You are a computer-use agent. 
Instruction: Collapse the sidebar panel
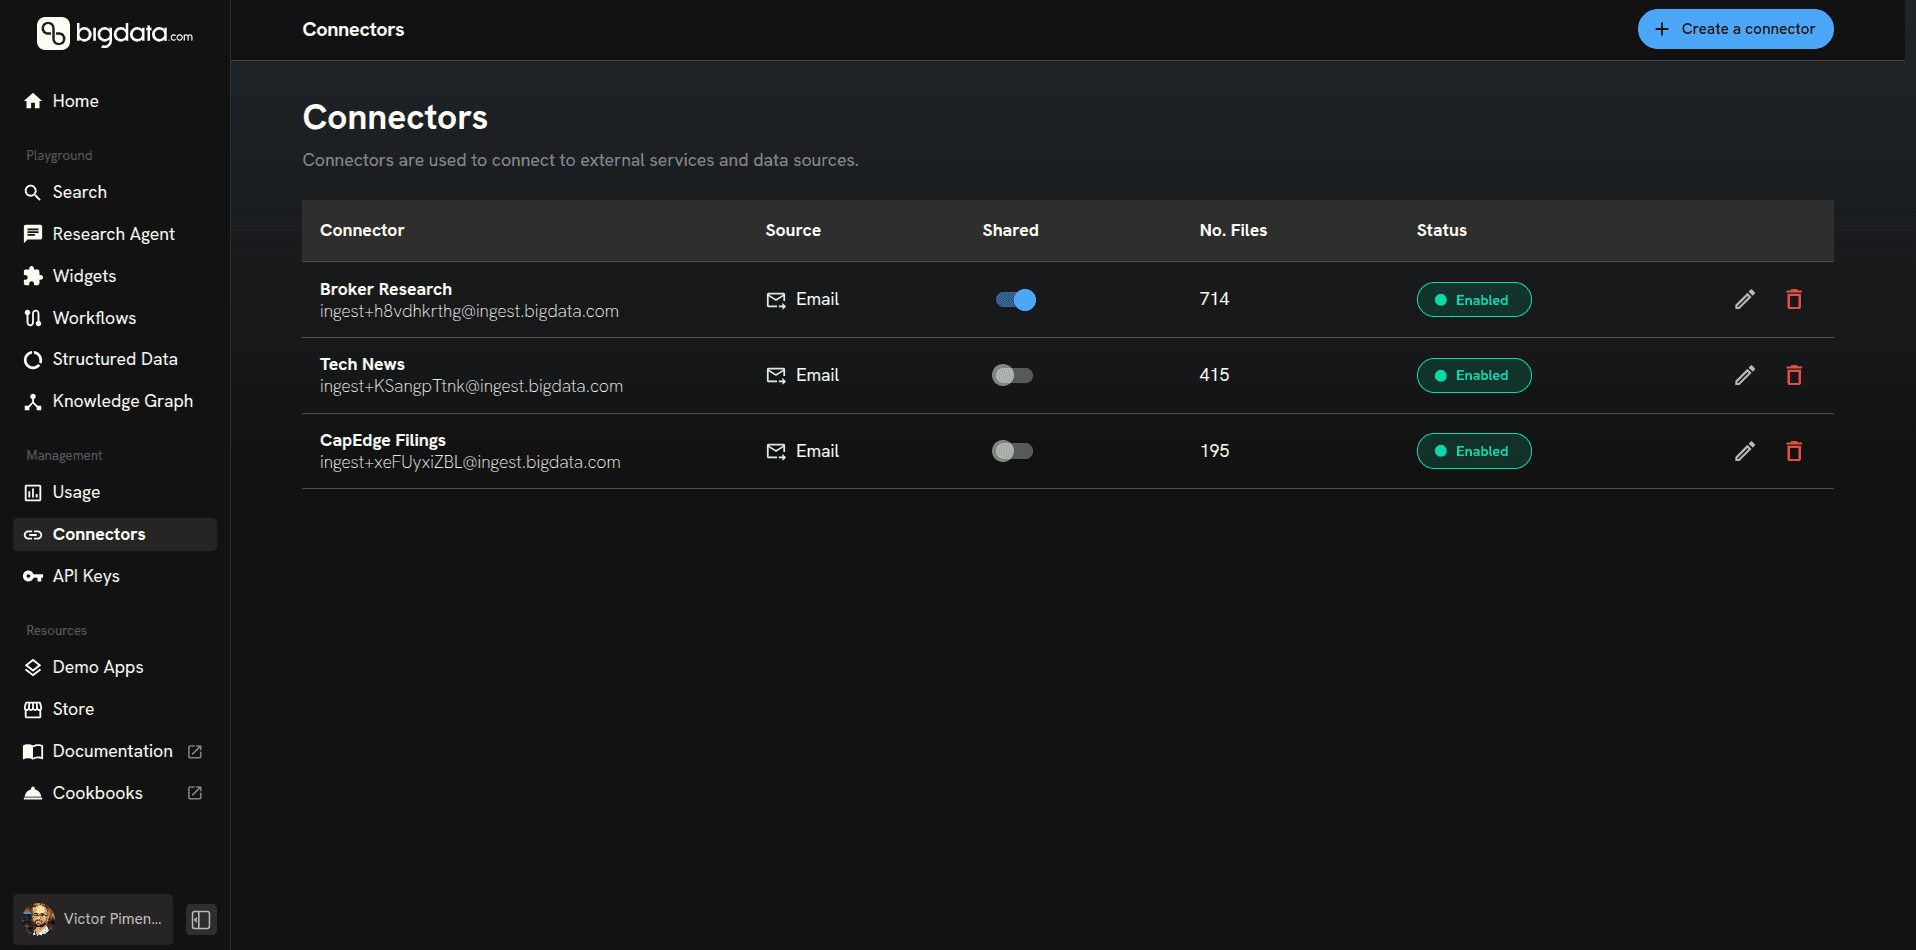click(x=201, y=920)
